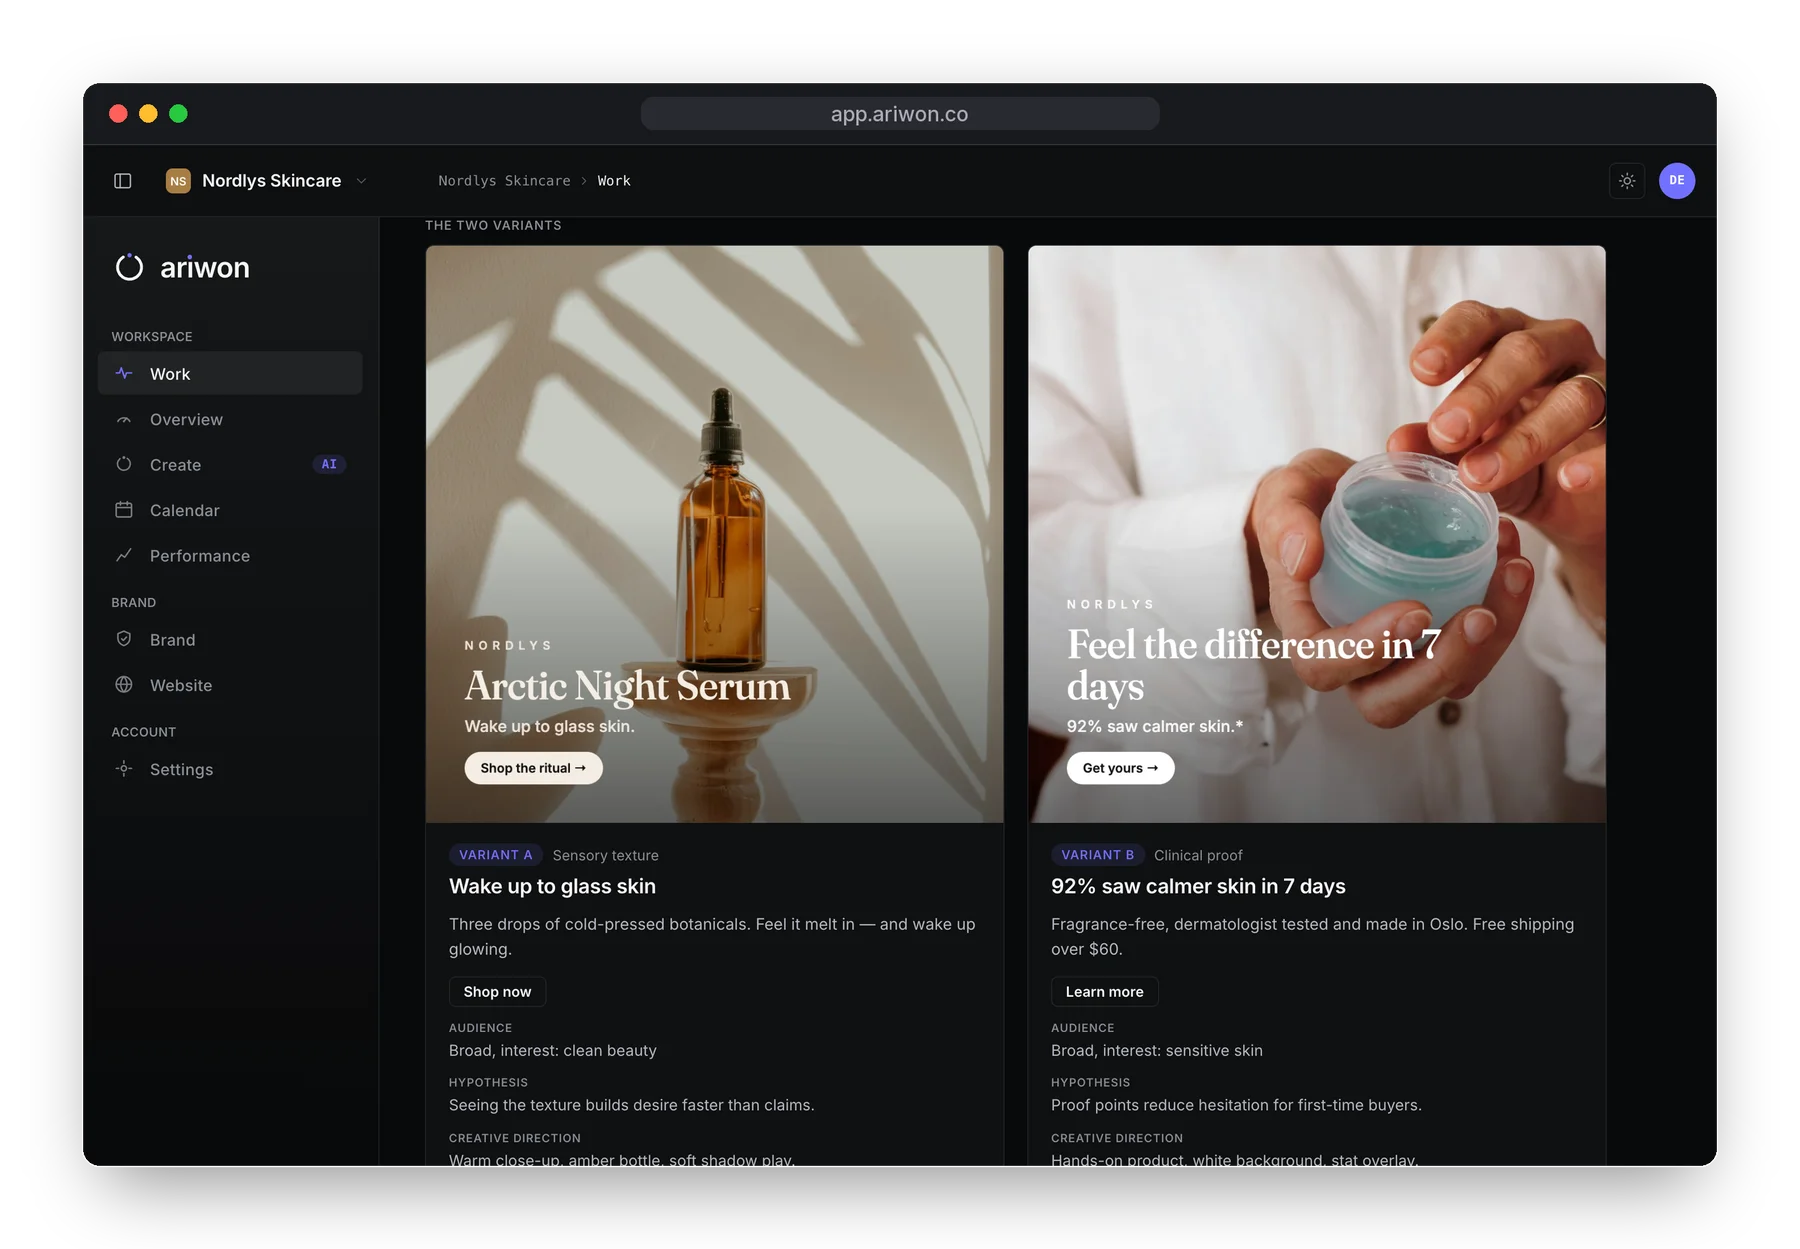The width and height of the screenshot is (1800, 1249).
Task: Click the Work pulse icon in sidebar
Action: click(x=124, y=373)
